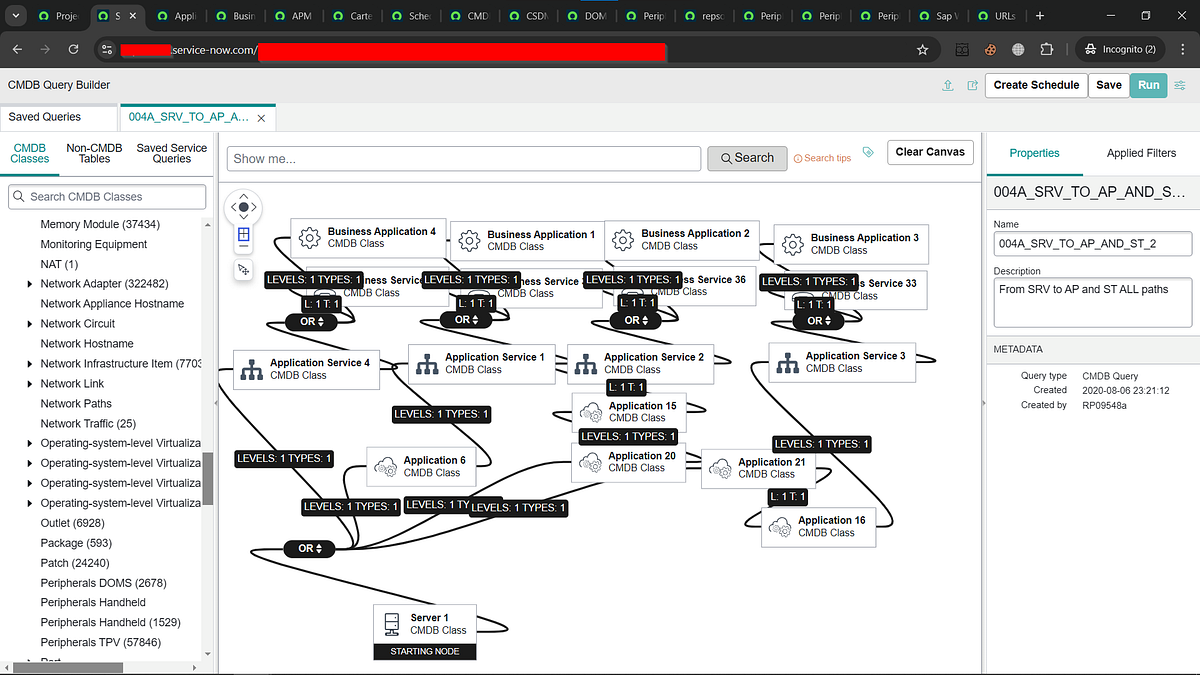1200x675 pixels.
Task: Expand the Network Infrastructure Item node
Action: coord(29,363)
